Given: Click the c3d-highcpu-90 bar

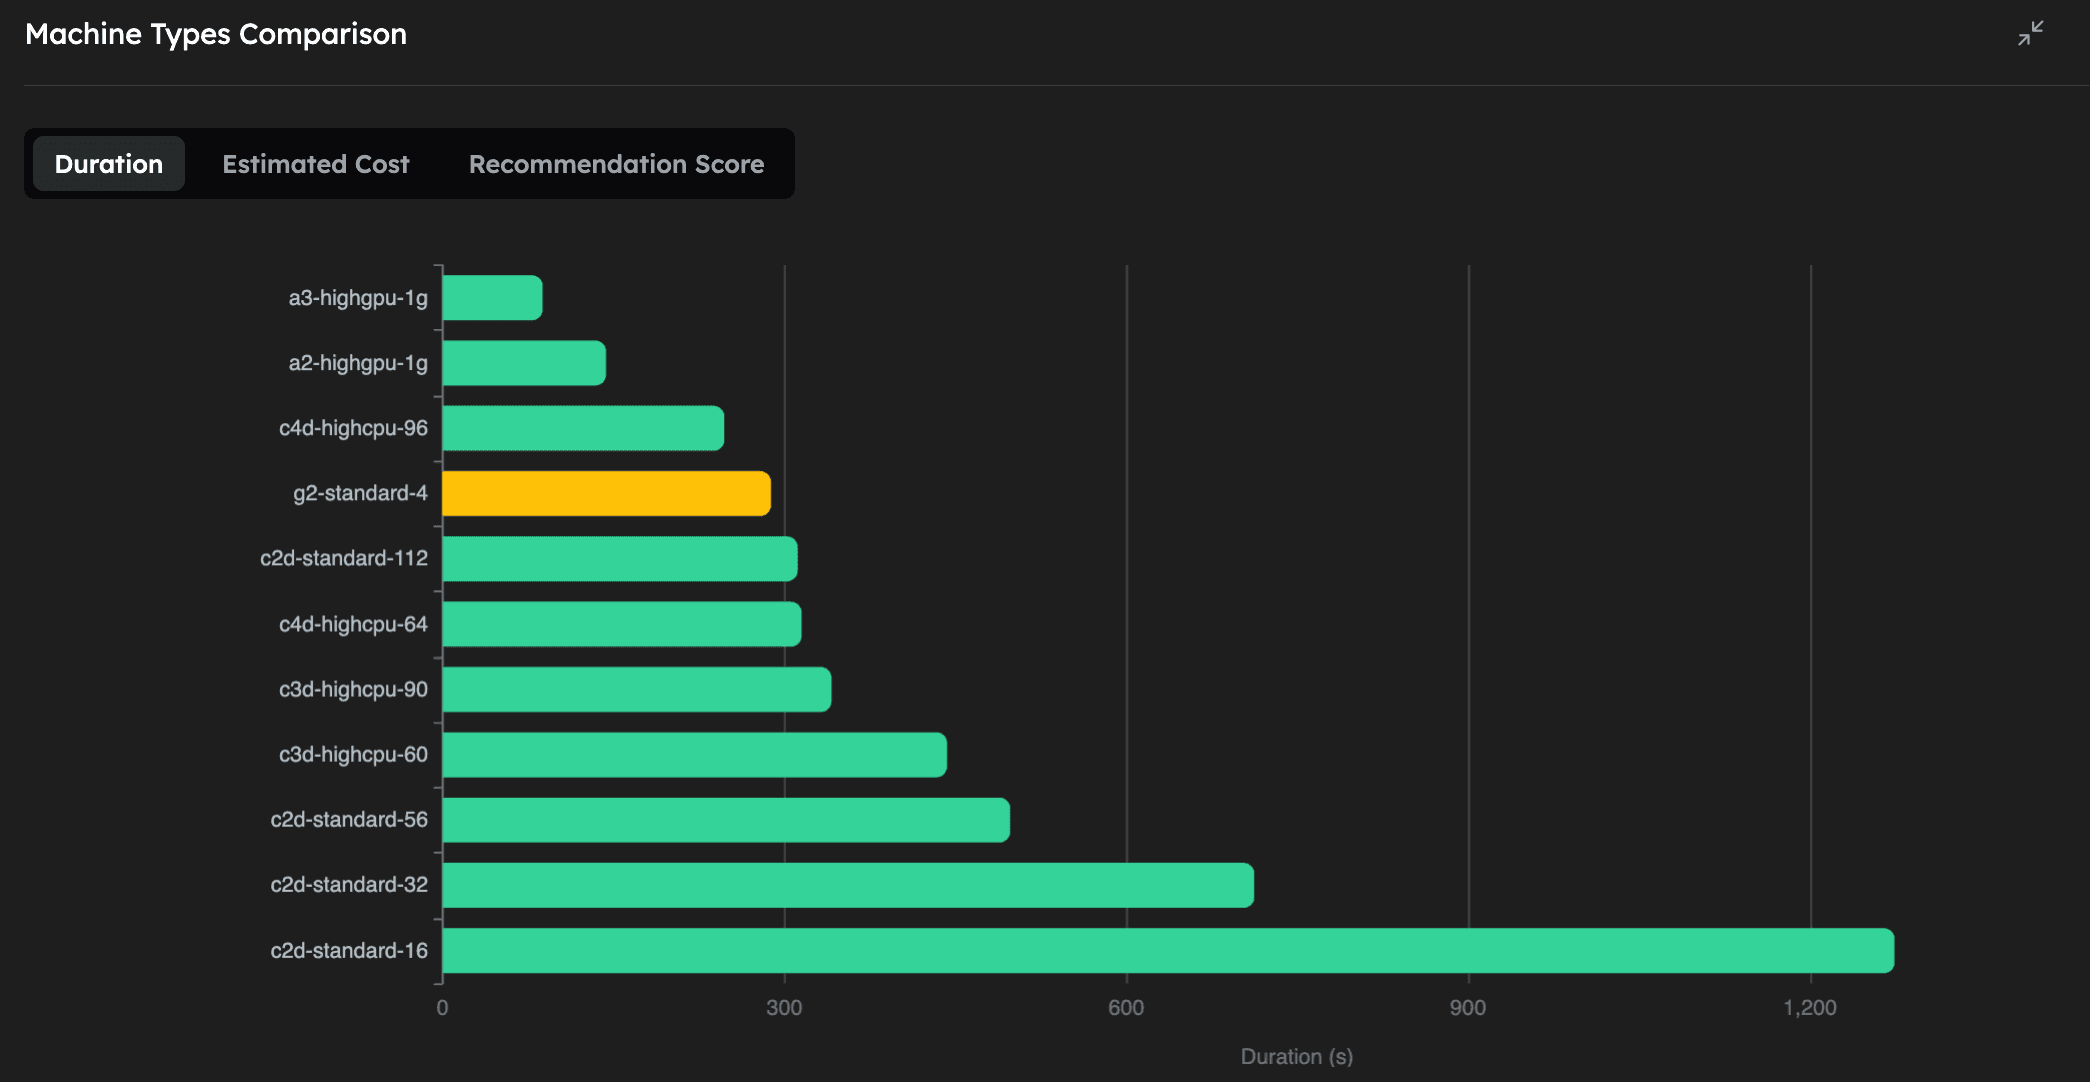Looking at the screenshot, I should click(x=630, y=688).
